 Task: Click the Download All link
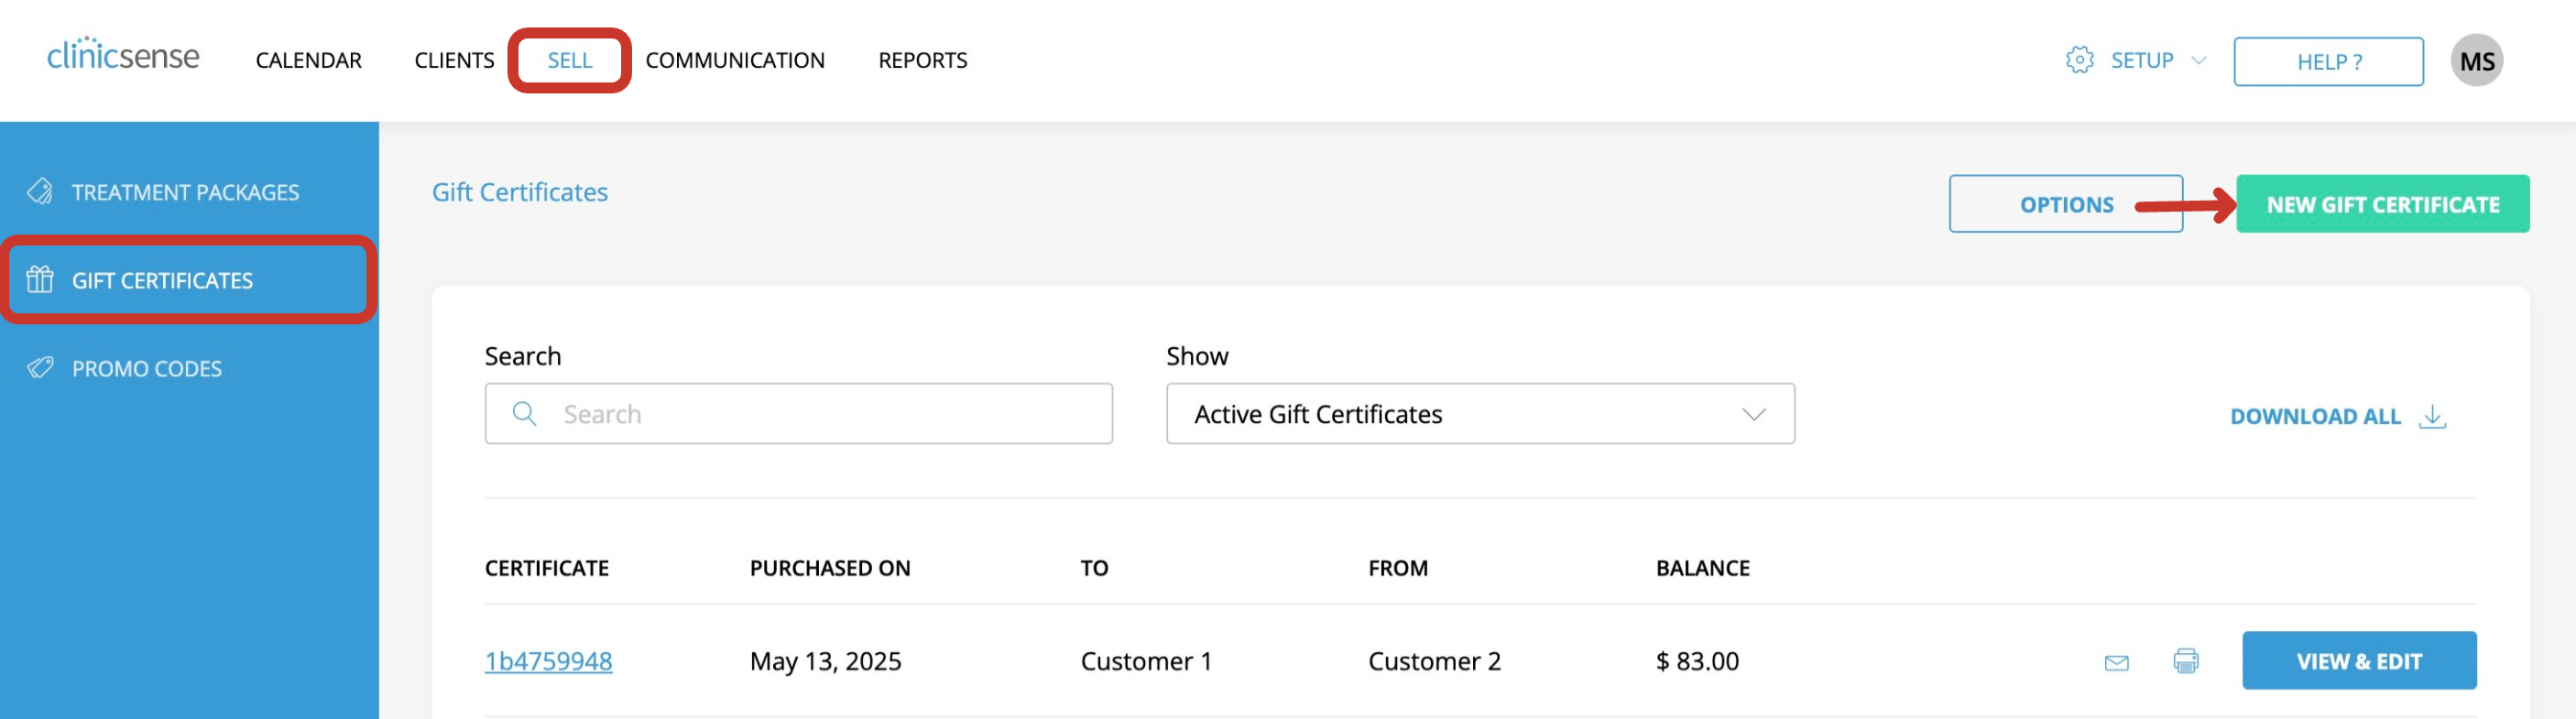tap(2315, 416)
